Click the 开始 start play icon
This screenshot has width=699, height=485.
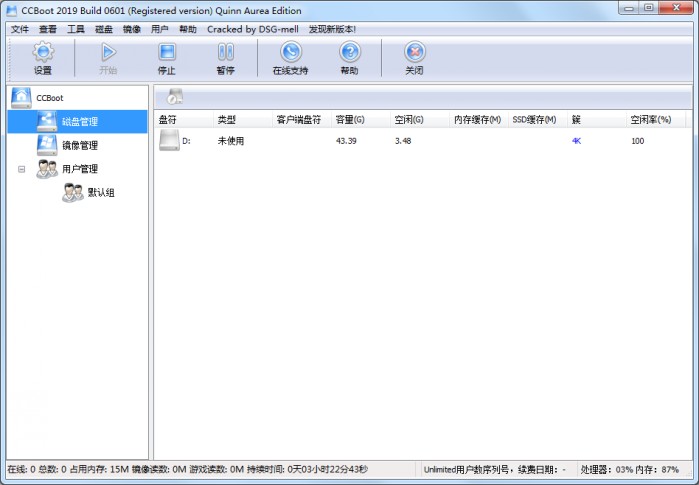(108, 52)
